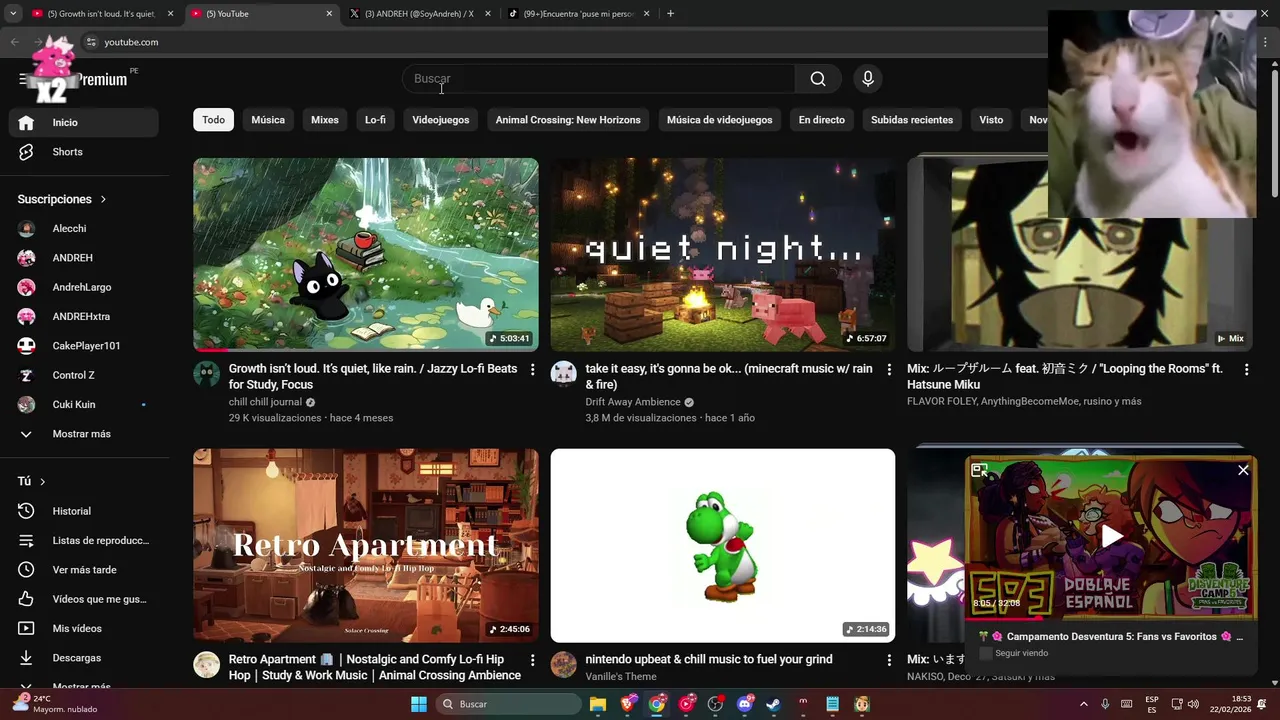Select the Mixes filter chip
Image resolution: width=1280 pixels, height=720 pixels.
[325, 120]
